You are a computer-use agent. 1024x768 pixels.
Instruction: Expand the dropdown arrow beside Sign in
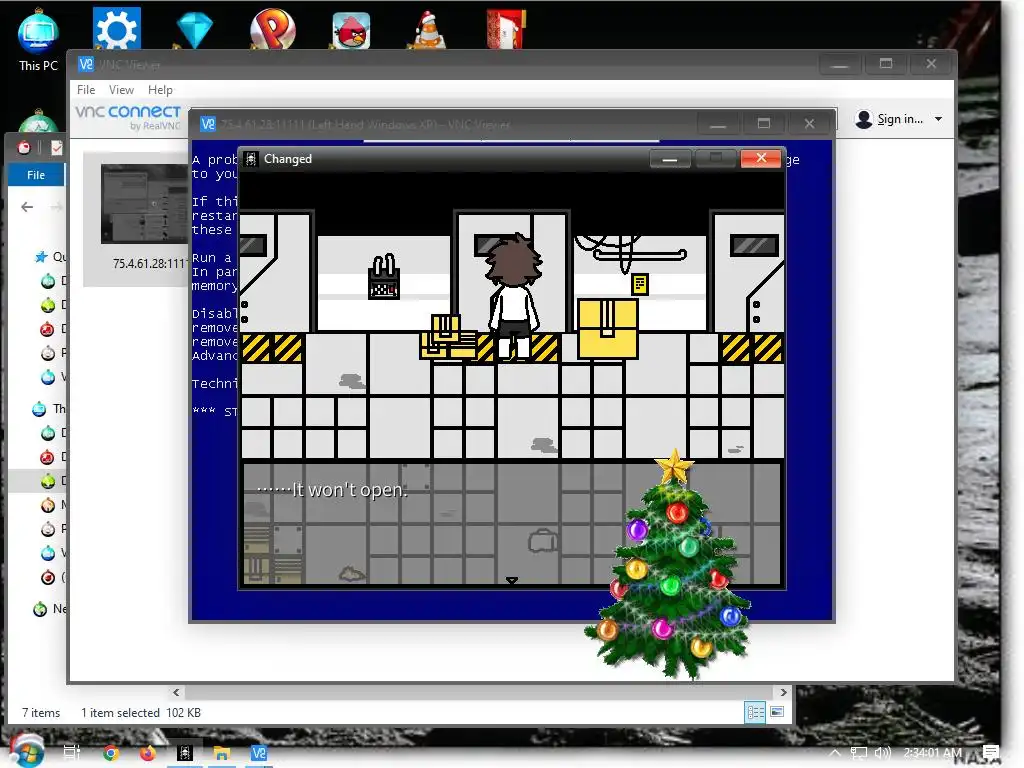point(938,120)
